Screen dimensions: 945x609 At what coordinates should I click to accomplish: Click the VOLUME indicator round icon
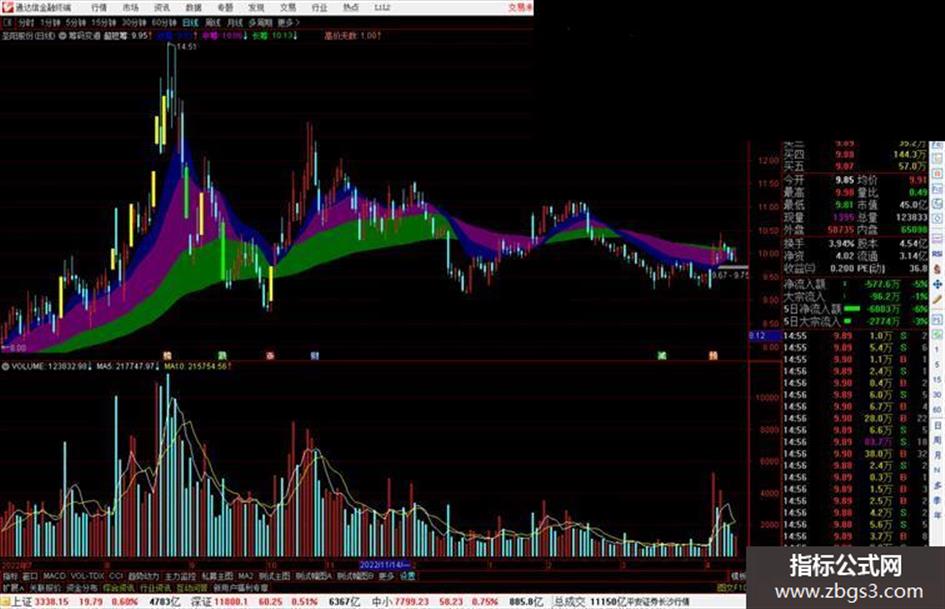click(5, 366)
